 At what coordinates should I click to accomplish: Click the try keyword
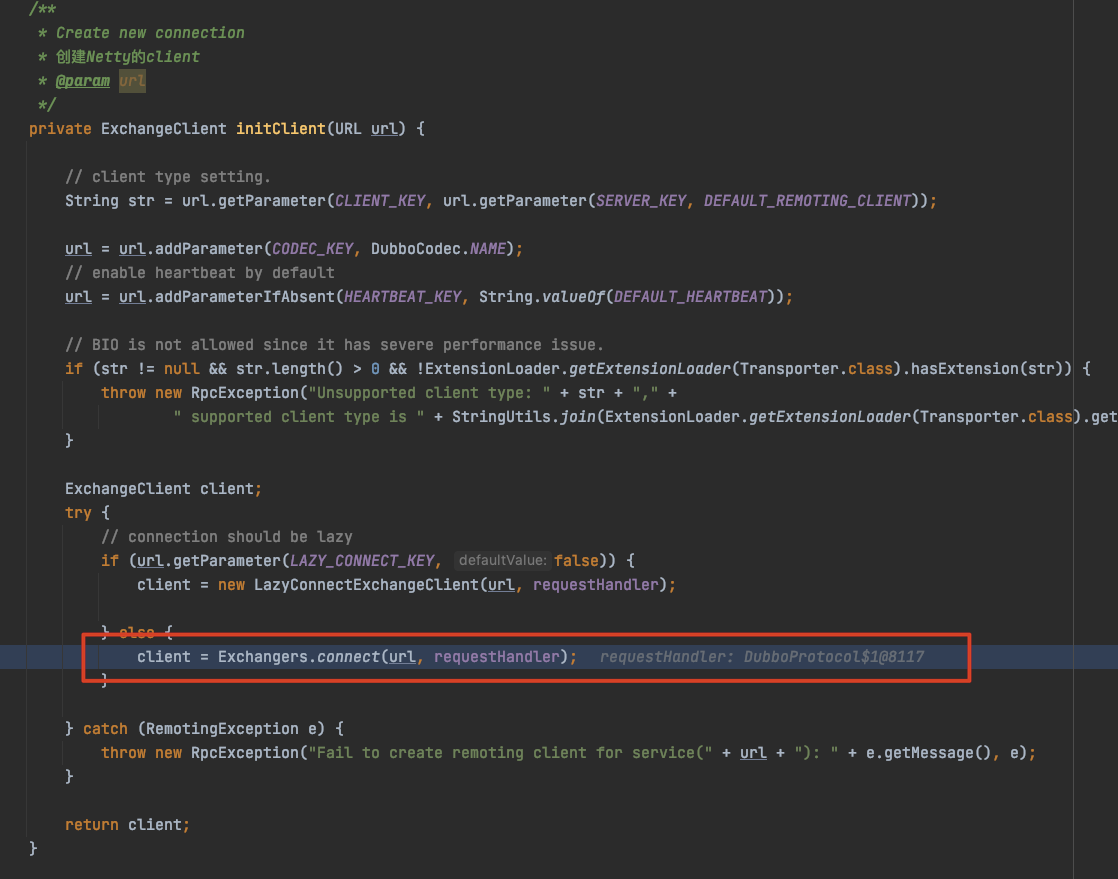pyautogui.click(x=78, y=513)
